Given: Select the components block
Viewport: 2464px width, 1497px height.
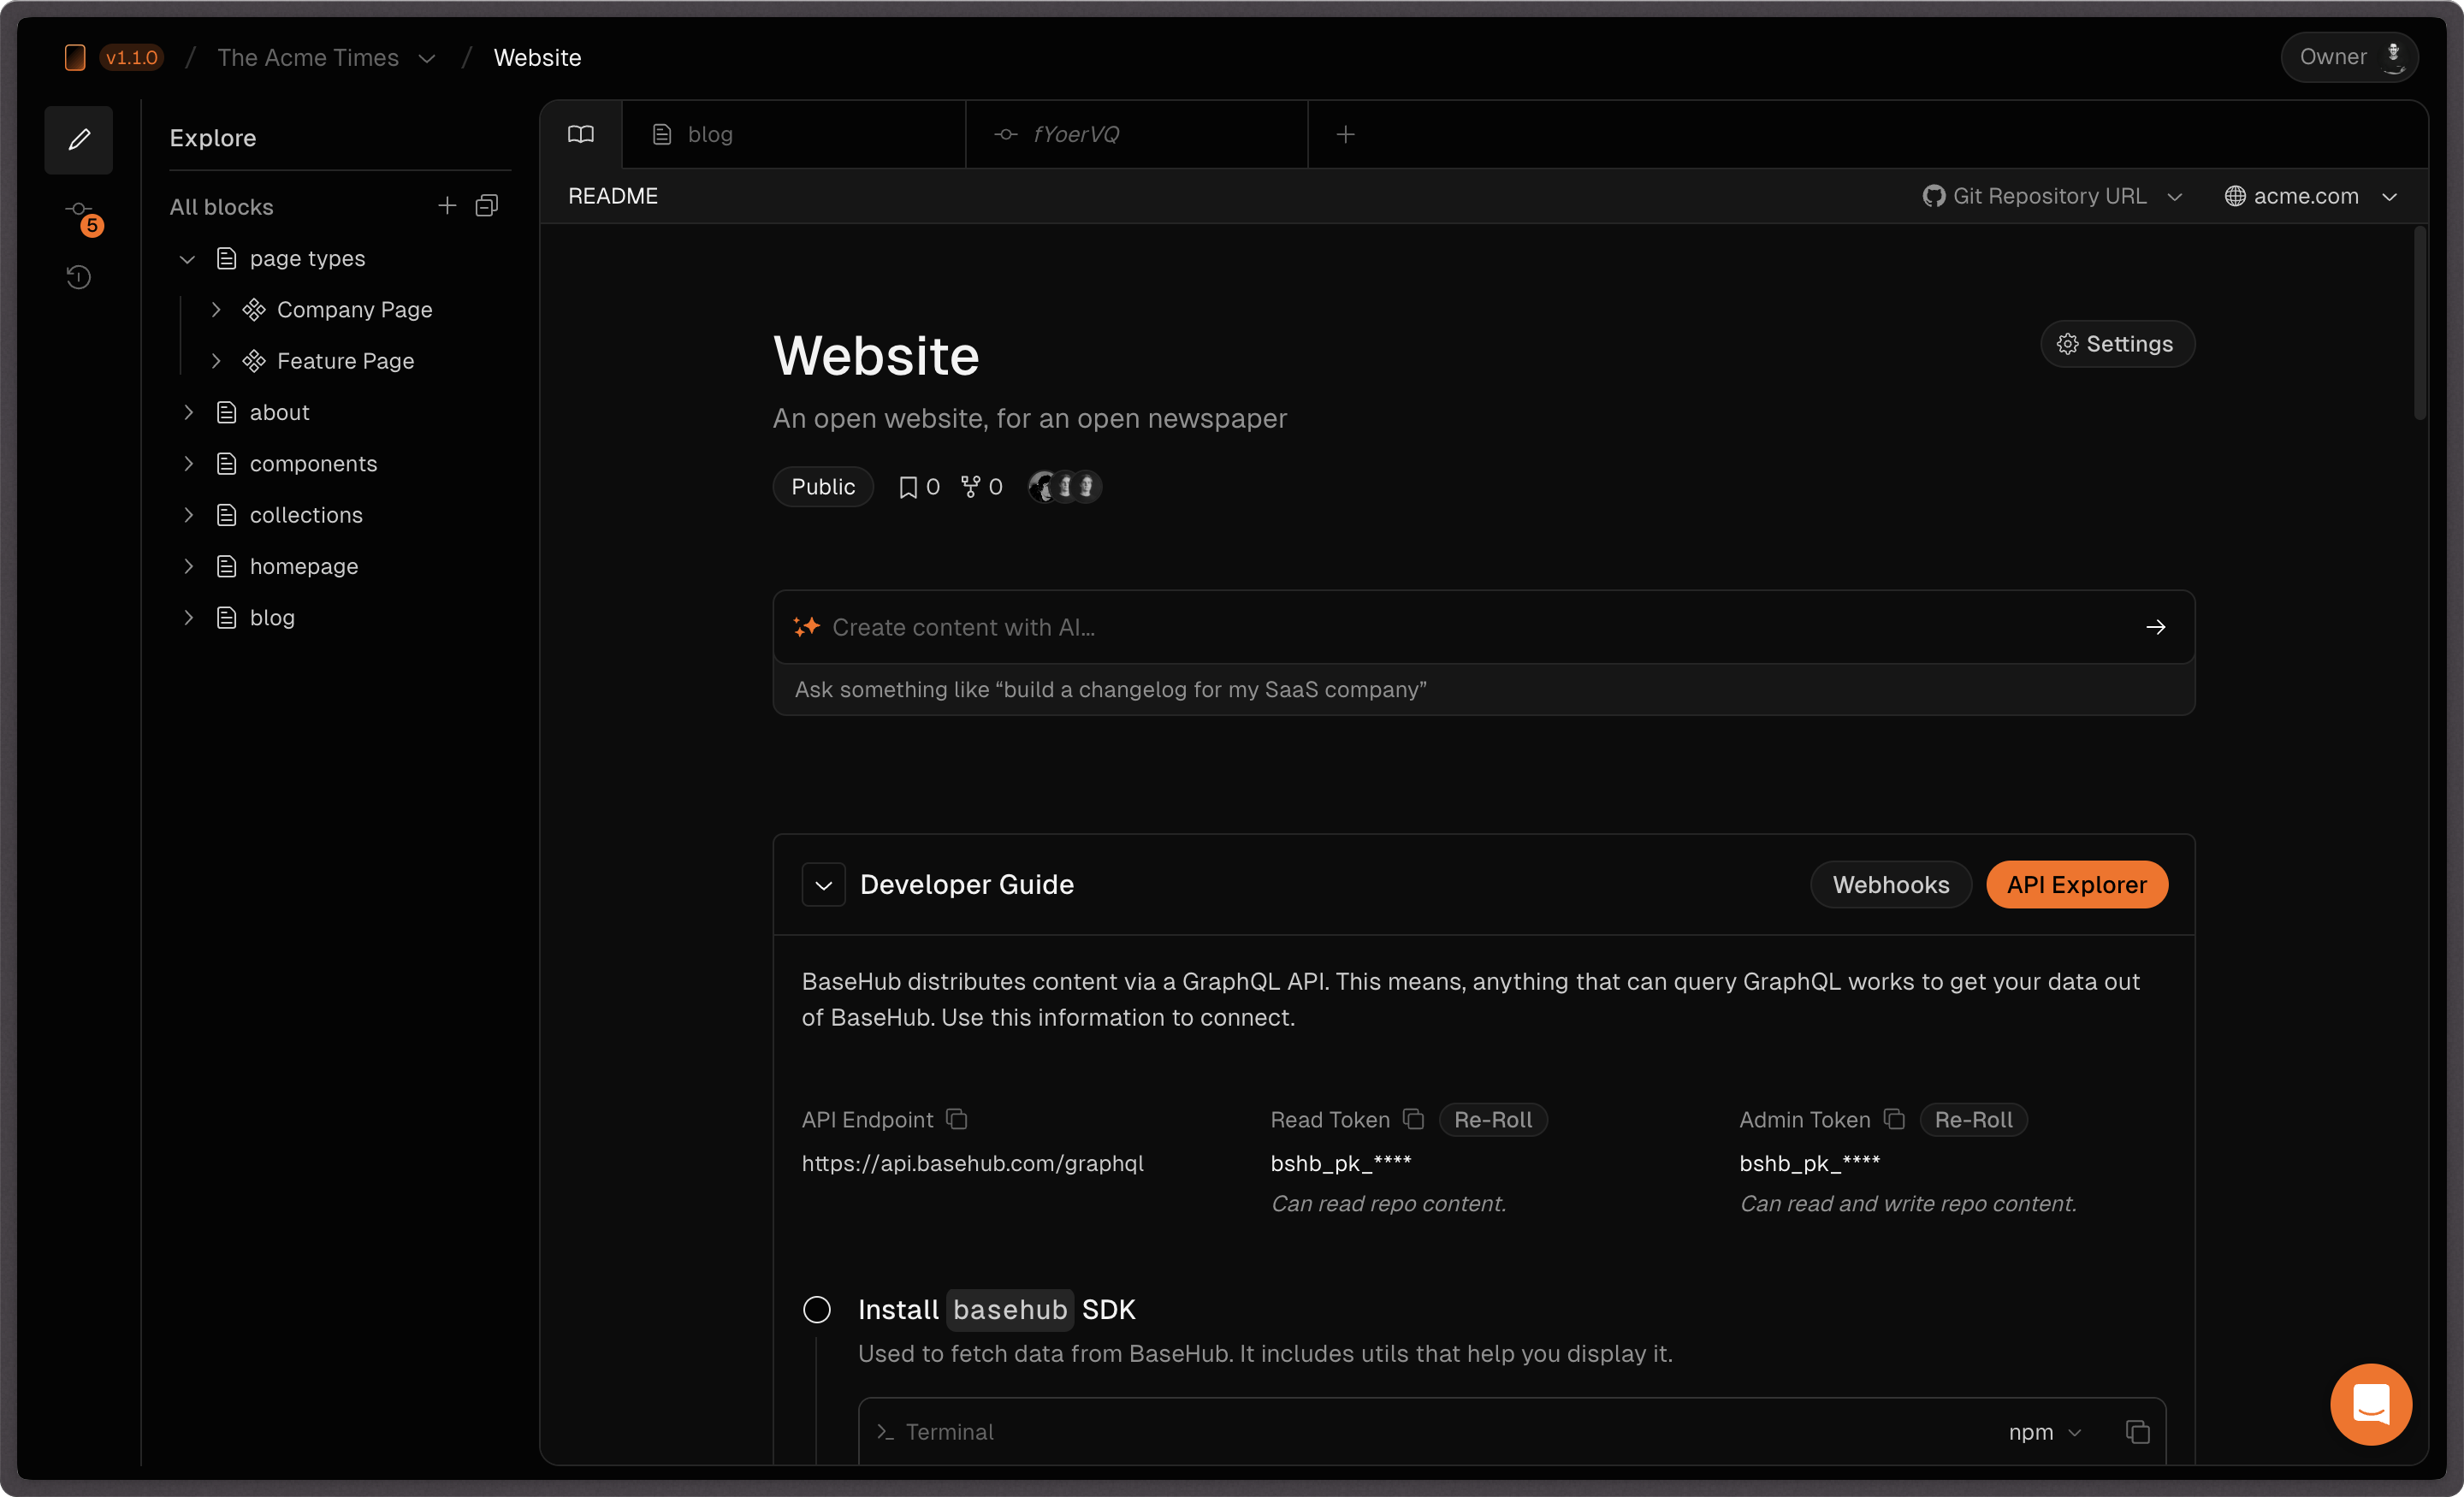Looking at the screenshot, I should click(x=313, y=464).
